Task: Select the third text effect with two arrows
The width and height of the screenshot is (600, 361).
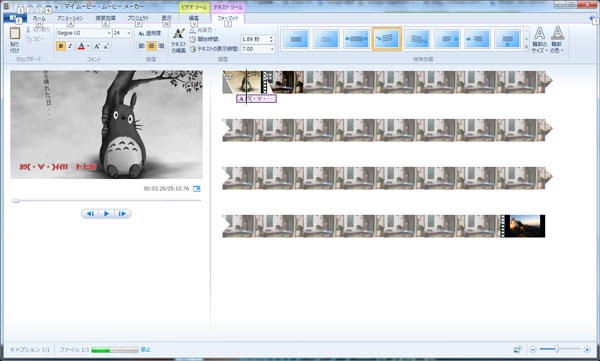Action: 356,39
